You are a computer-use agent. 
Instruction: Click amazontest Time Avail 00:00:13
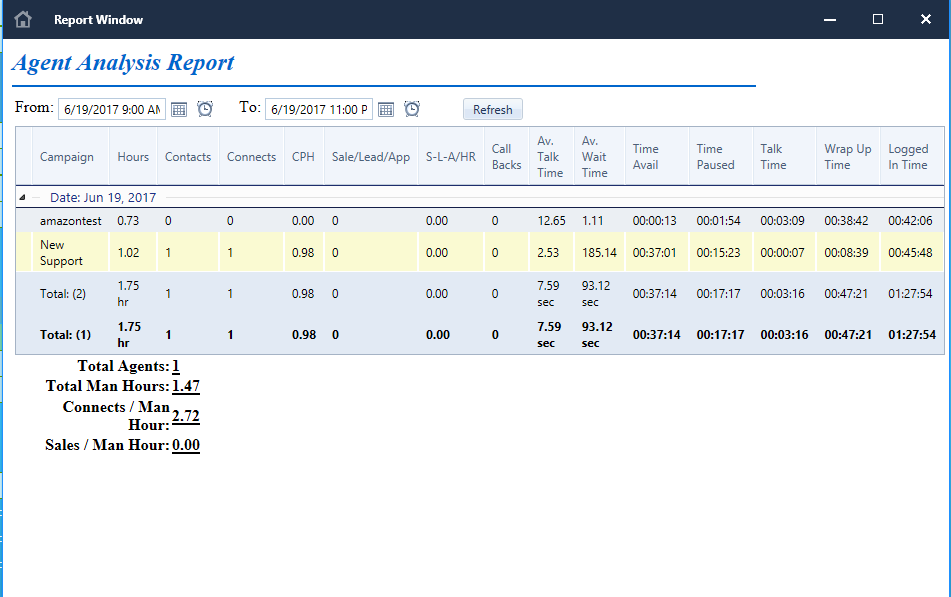tap(654, 221)
